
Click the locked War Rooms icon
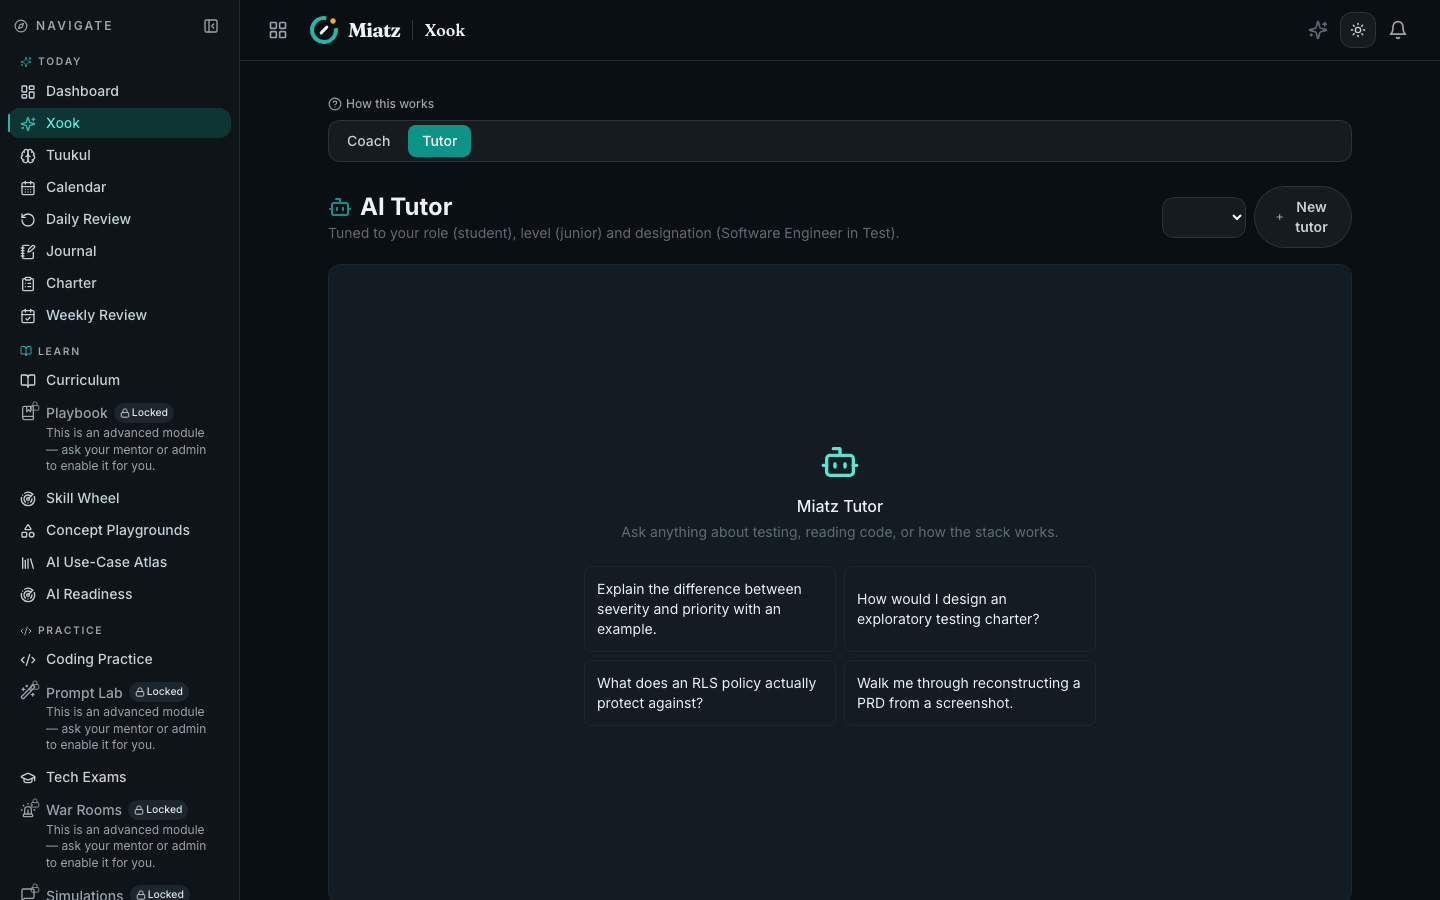click(x=29, y=808)
